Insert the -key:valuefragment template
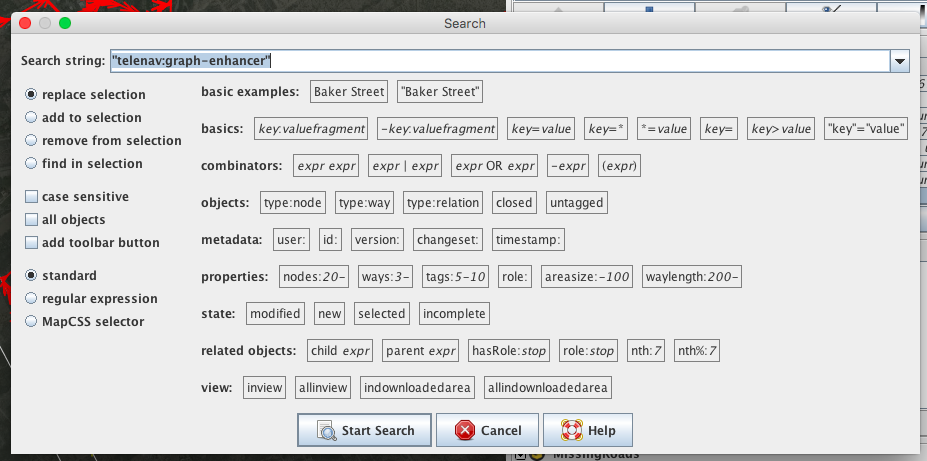 tap(437, 129)
